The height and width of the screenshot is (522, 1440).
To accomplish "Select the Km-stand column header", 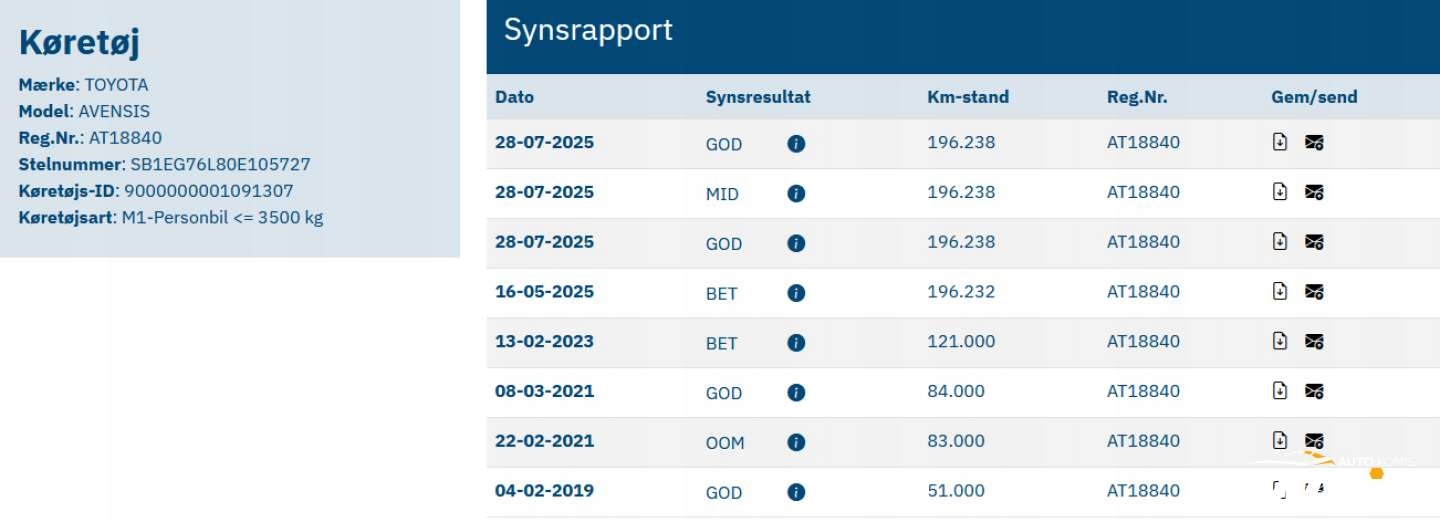I will (968, 97).
